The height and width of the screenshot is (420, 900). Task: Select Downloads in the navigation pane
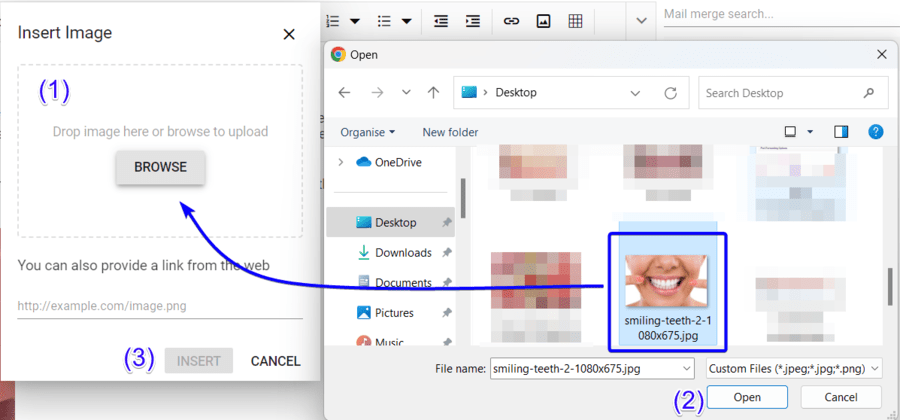[402, 253]
